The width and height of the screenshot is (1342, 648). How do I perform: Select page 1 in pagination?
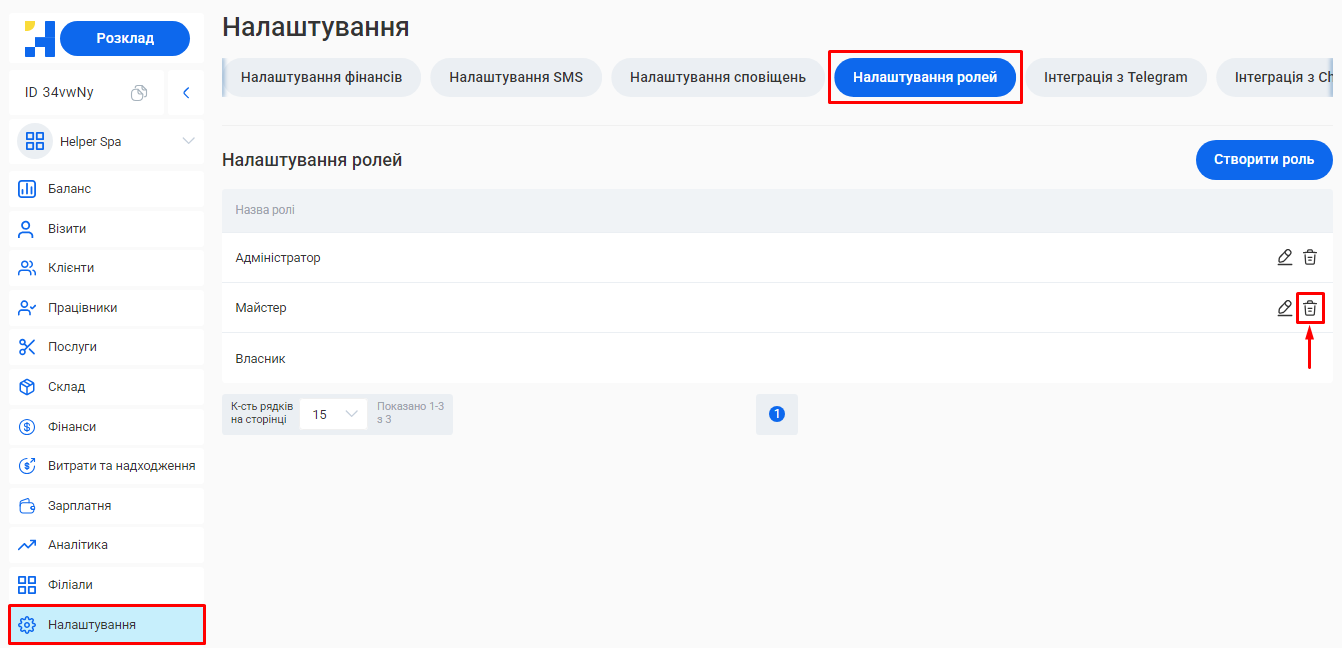coord(777,414)
